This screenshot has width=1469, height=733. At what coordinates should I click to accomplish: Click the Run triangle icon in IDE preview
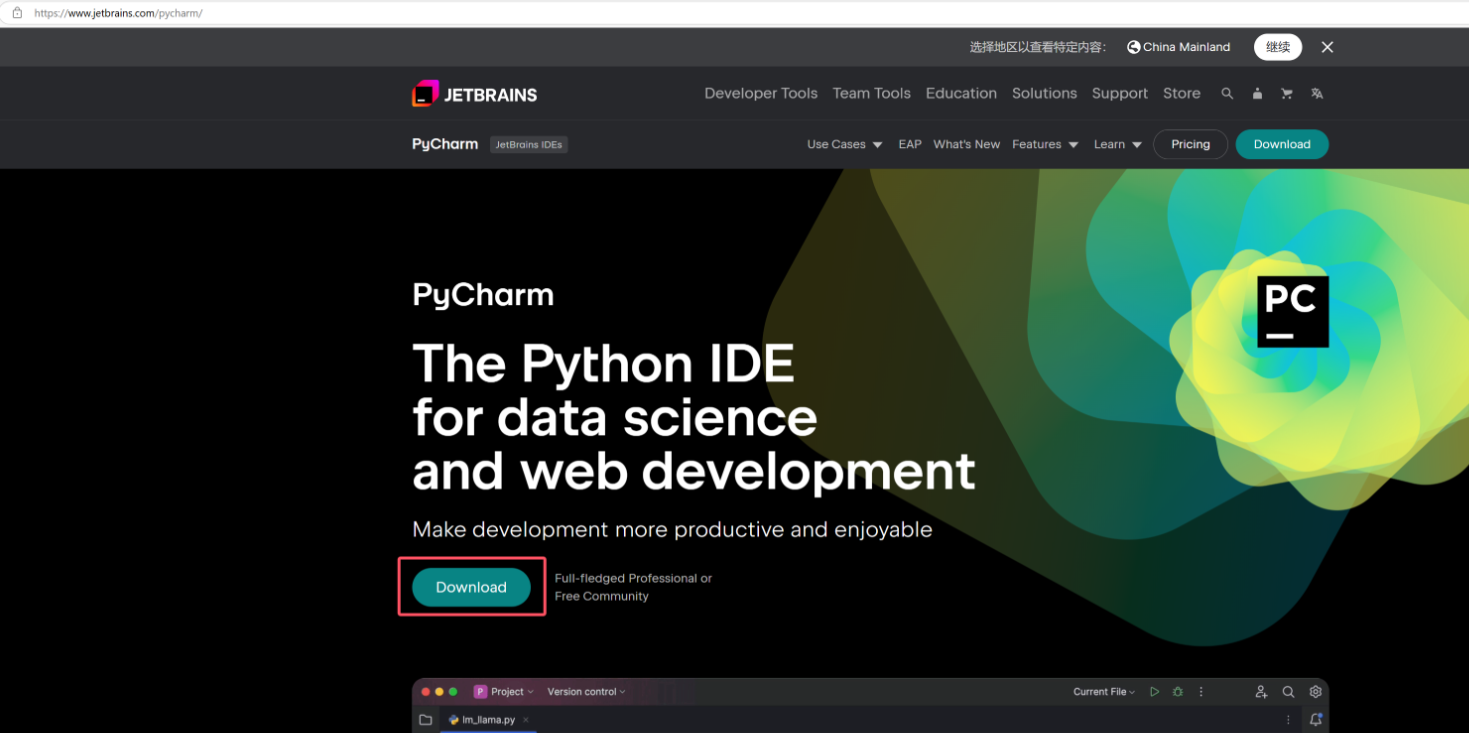[1154, 692]
